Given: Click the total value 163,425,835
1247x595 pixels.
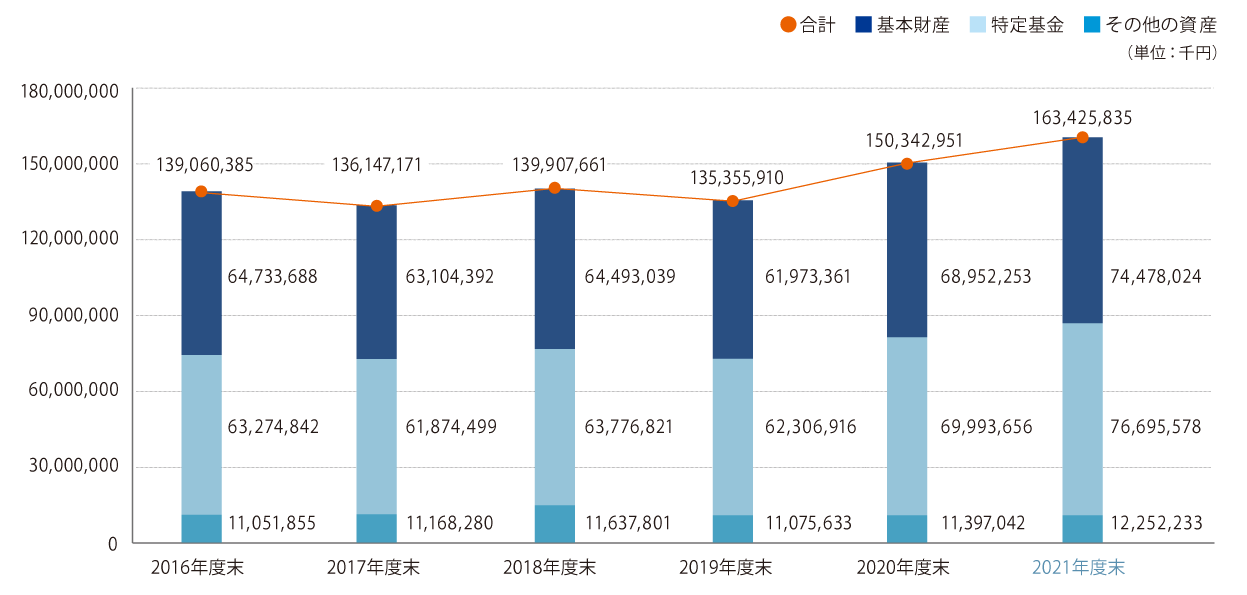Looking at the screenshot, I should 1083,118.
